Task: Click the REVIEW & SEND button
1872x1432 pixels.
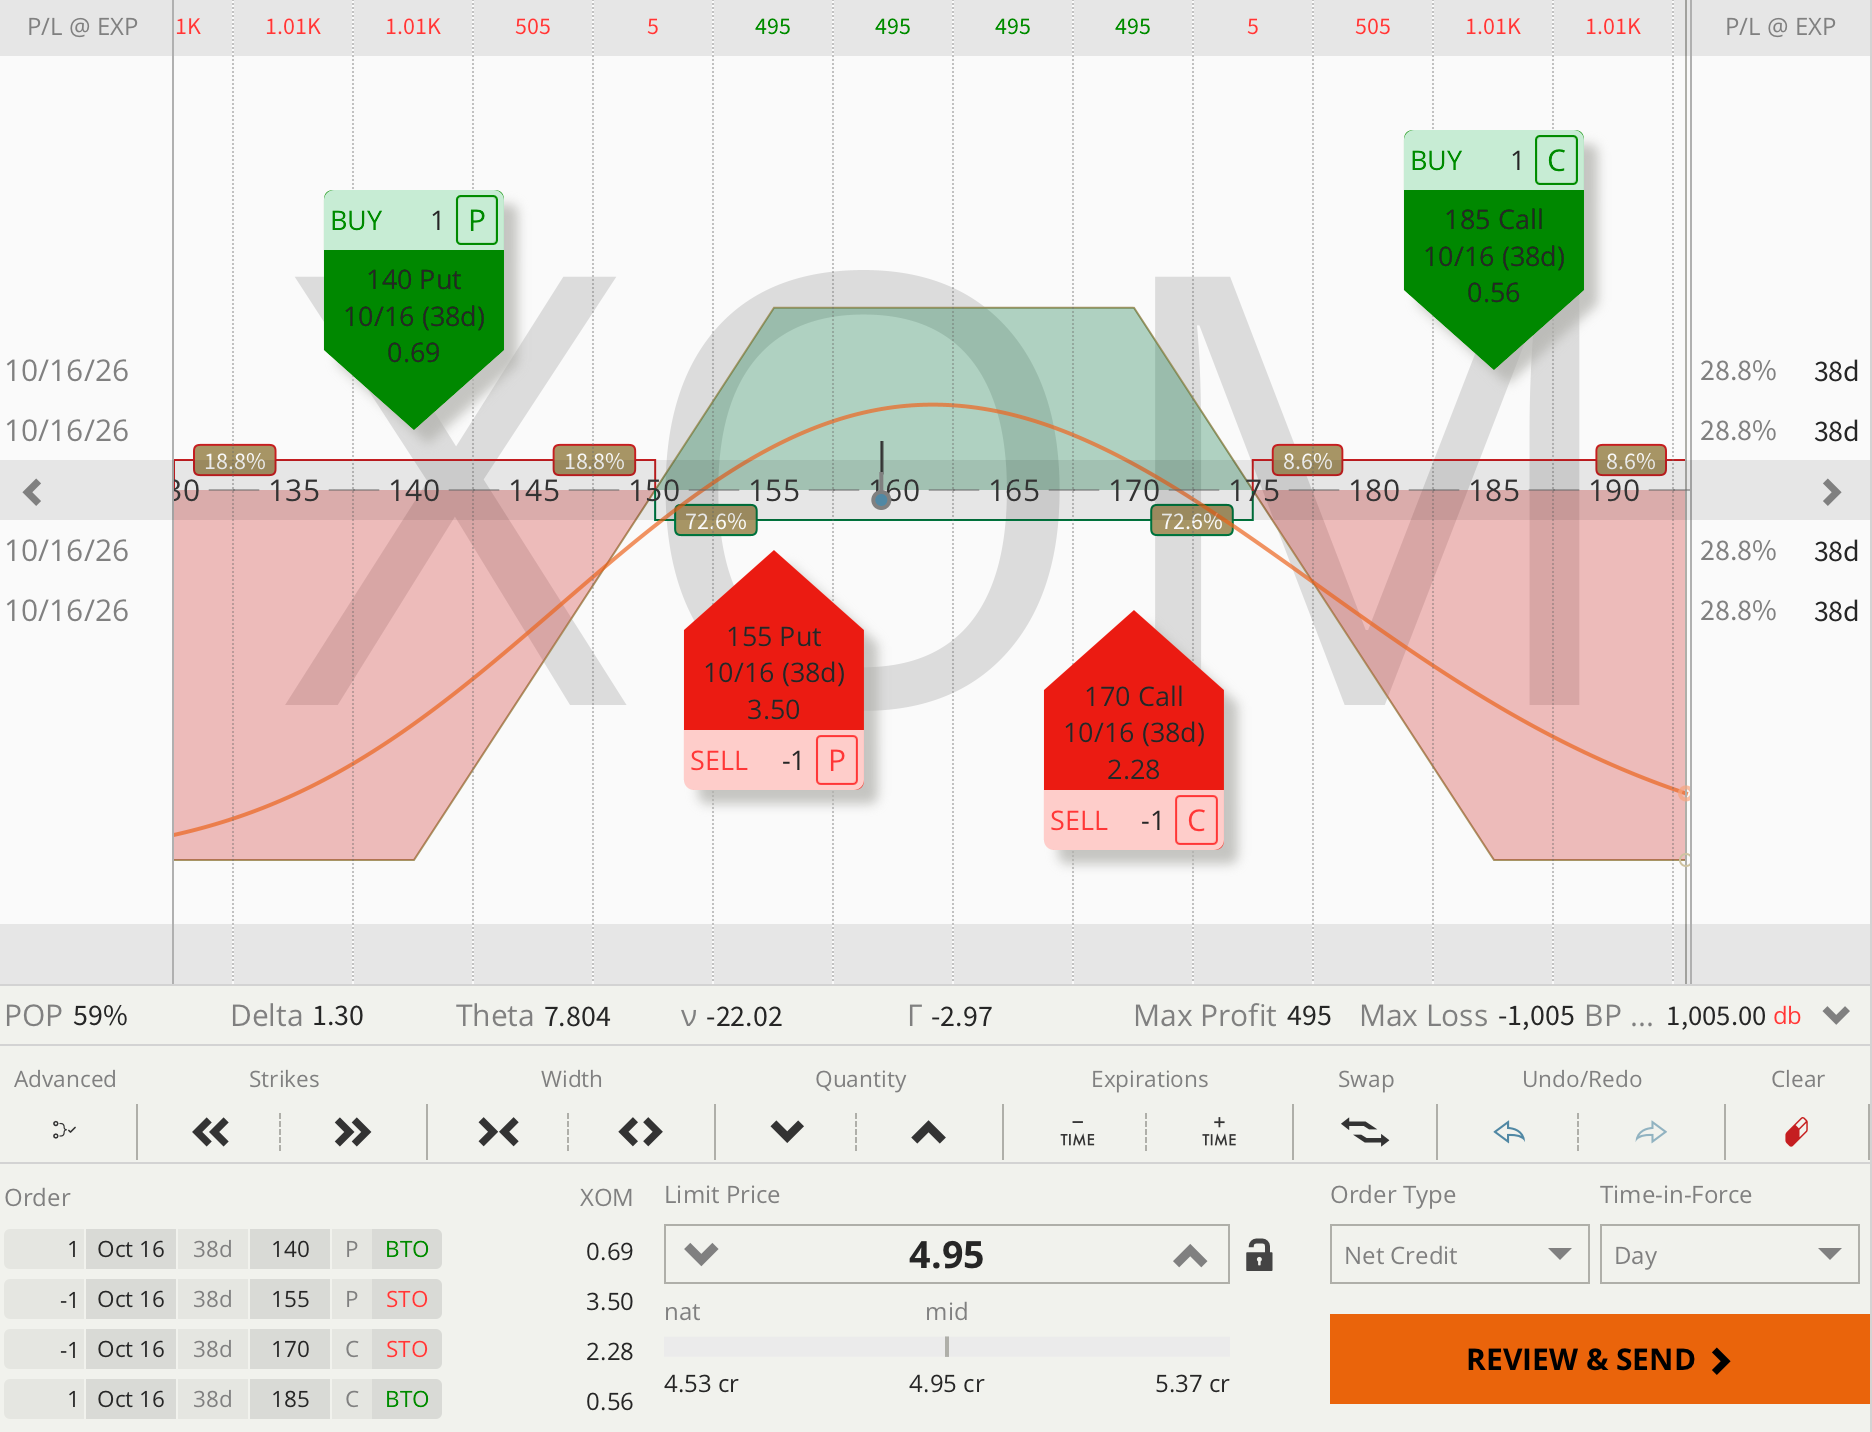Action: click(1599, 1359)
